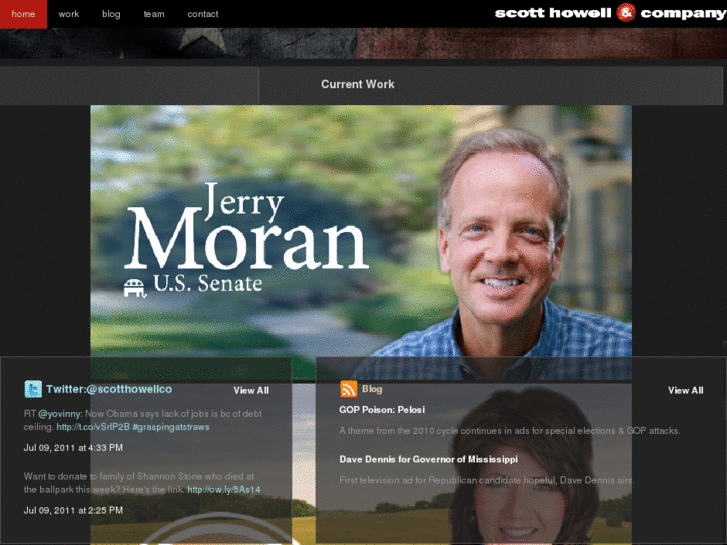Click the First television ad summary text
This screenshot has width=727, height=545.
[x=487, y=480]
